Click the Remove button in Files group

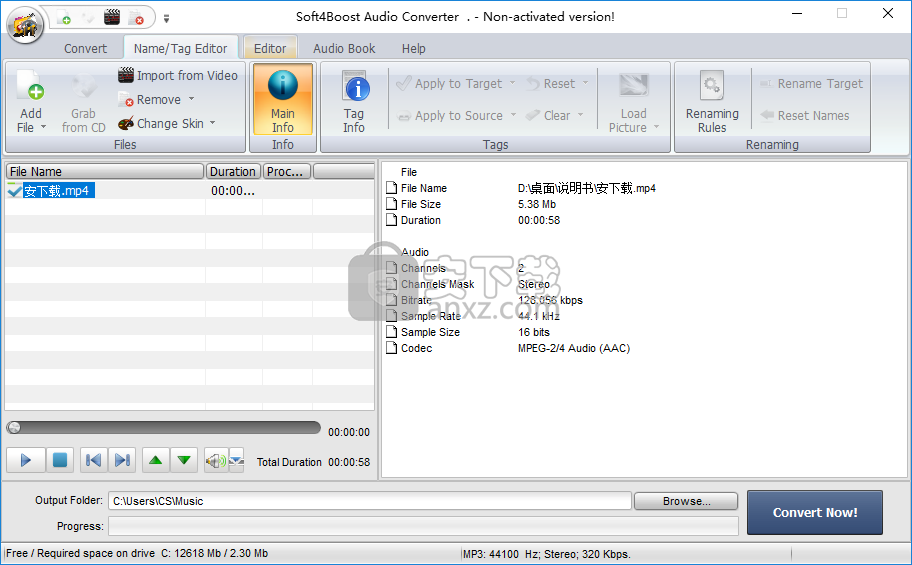click(x=150, y=100)
